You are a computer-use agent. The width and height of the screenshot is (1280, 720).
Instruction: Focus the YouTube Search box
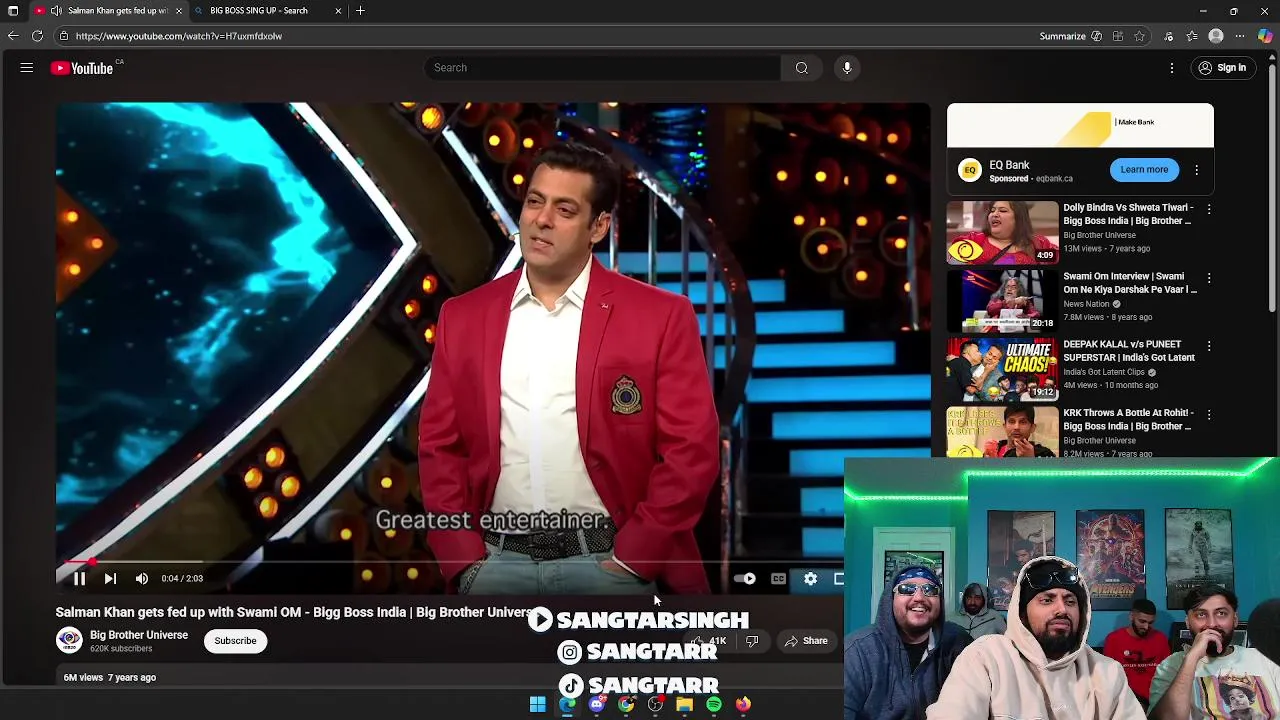(602, 68)
